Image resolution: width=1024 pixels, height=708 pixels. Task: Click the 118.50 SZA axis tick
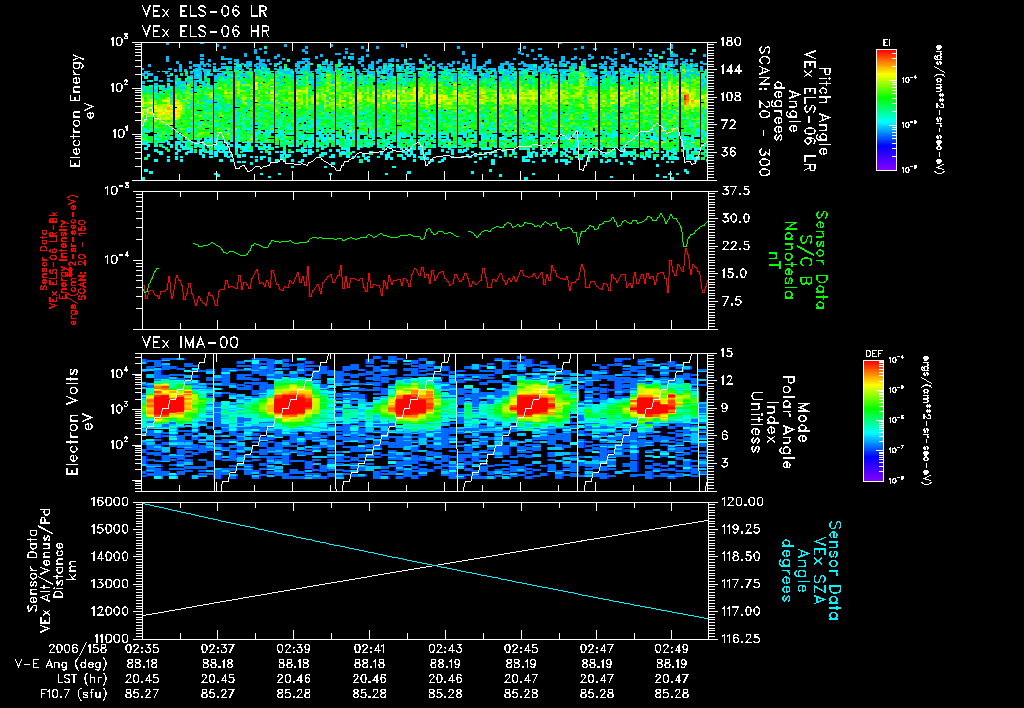741,556
